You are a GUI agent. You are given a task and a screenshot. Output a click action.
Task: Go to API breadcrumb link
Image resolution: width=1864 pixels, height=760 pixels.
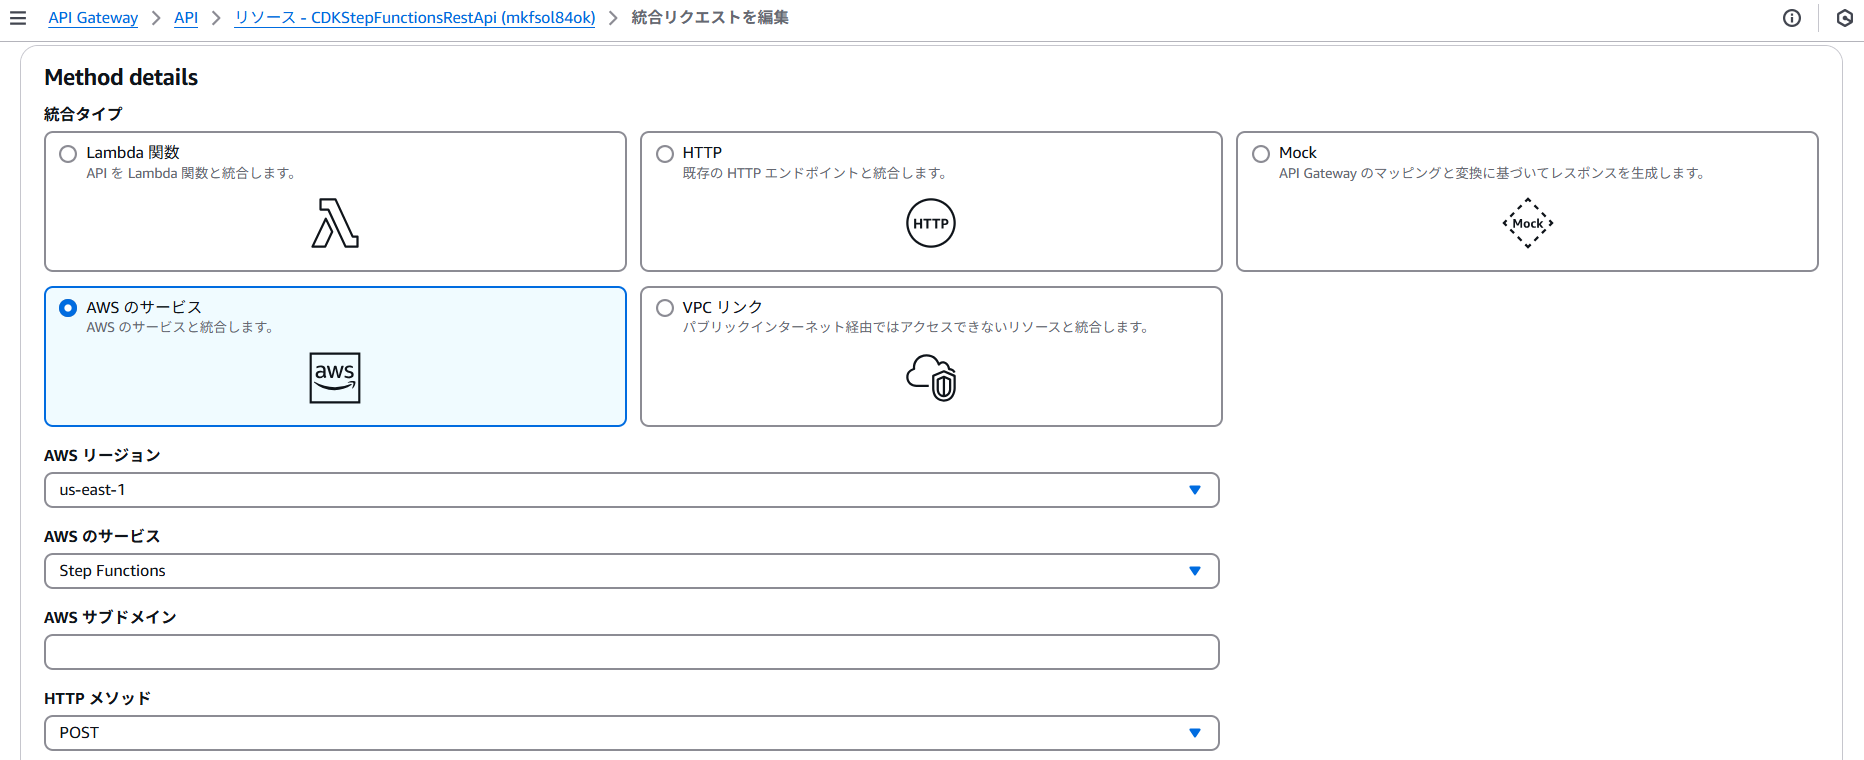(186, 18)
